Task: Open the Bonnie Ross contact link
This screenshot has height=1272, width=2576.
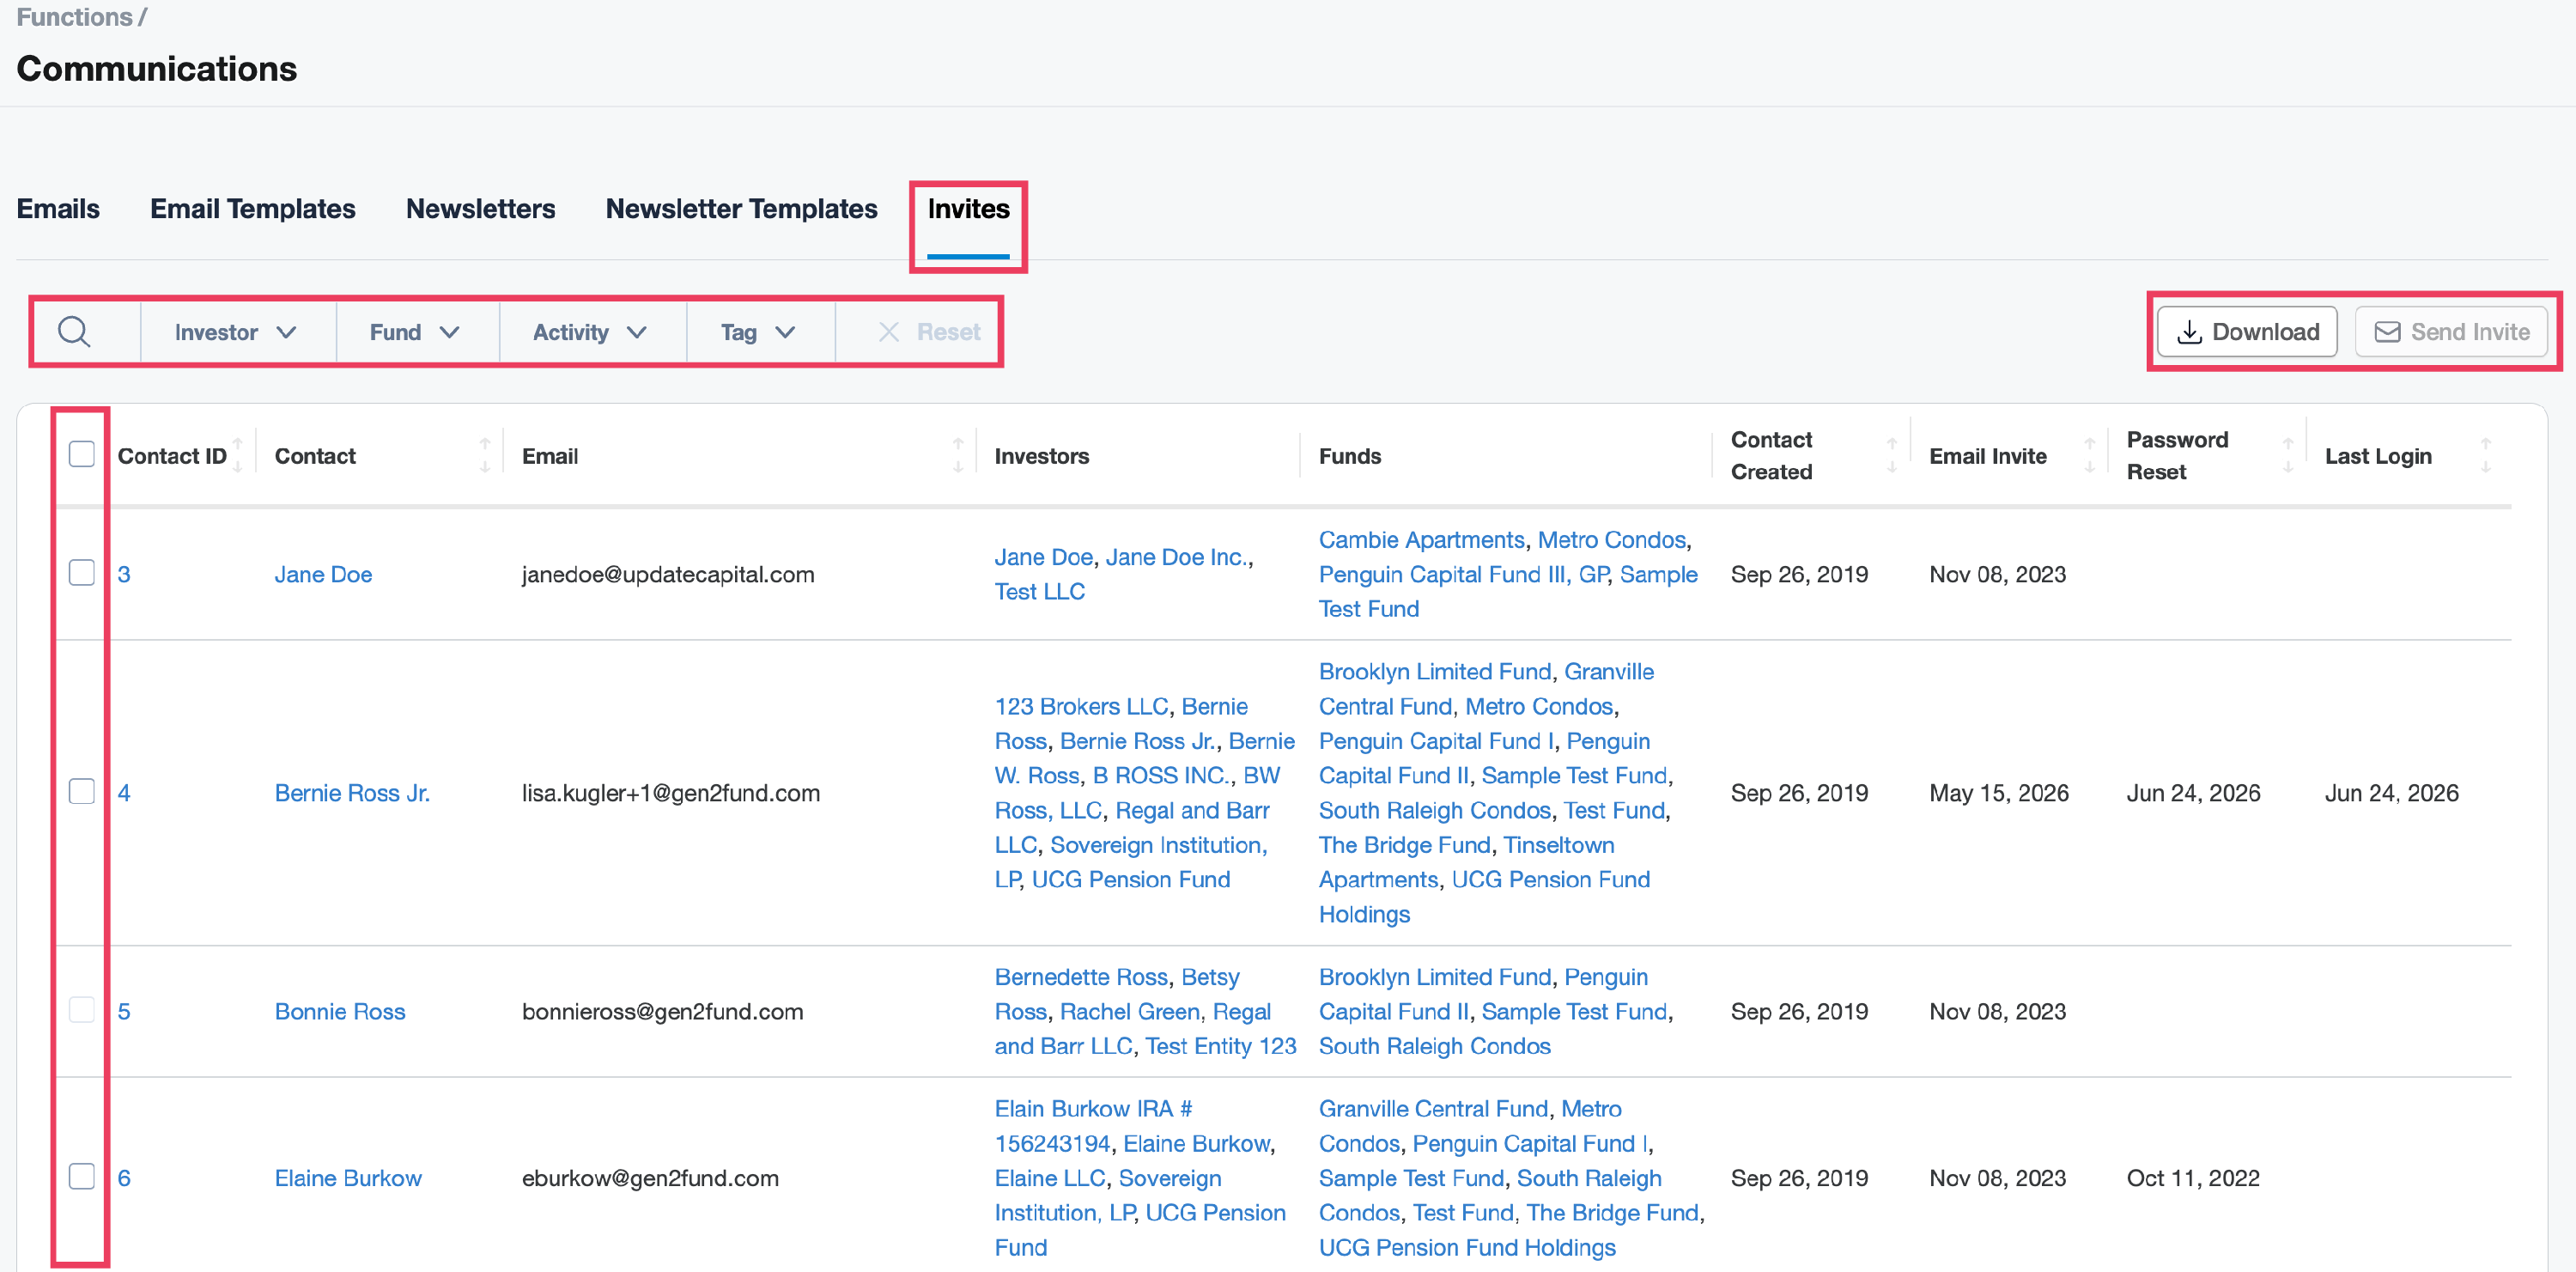Action: pos(340,1011)
